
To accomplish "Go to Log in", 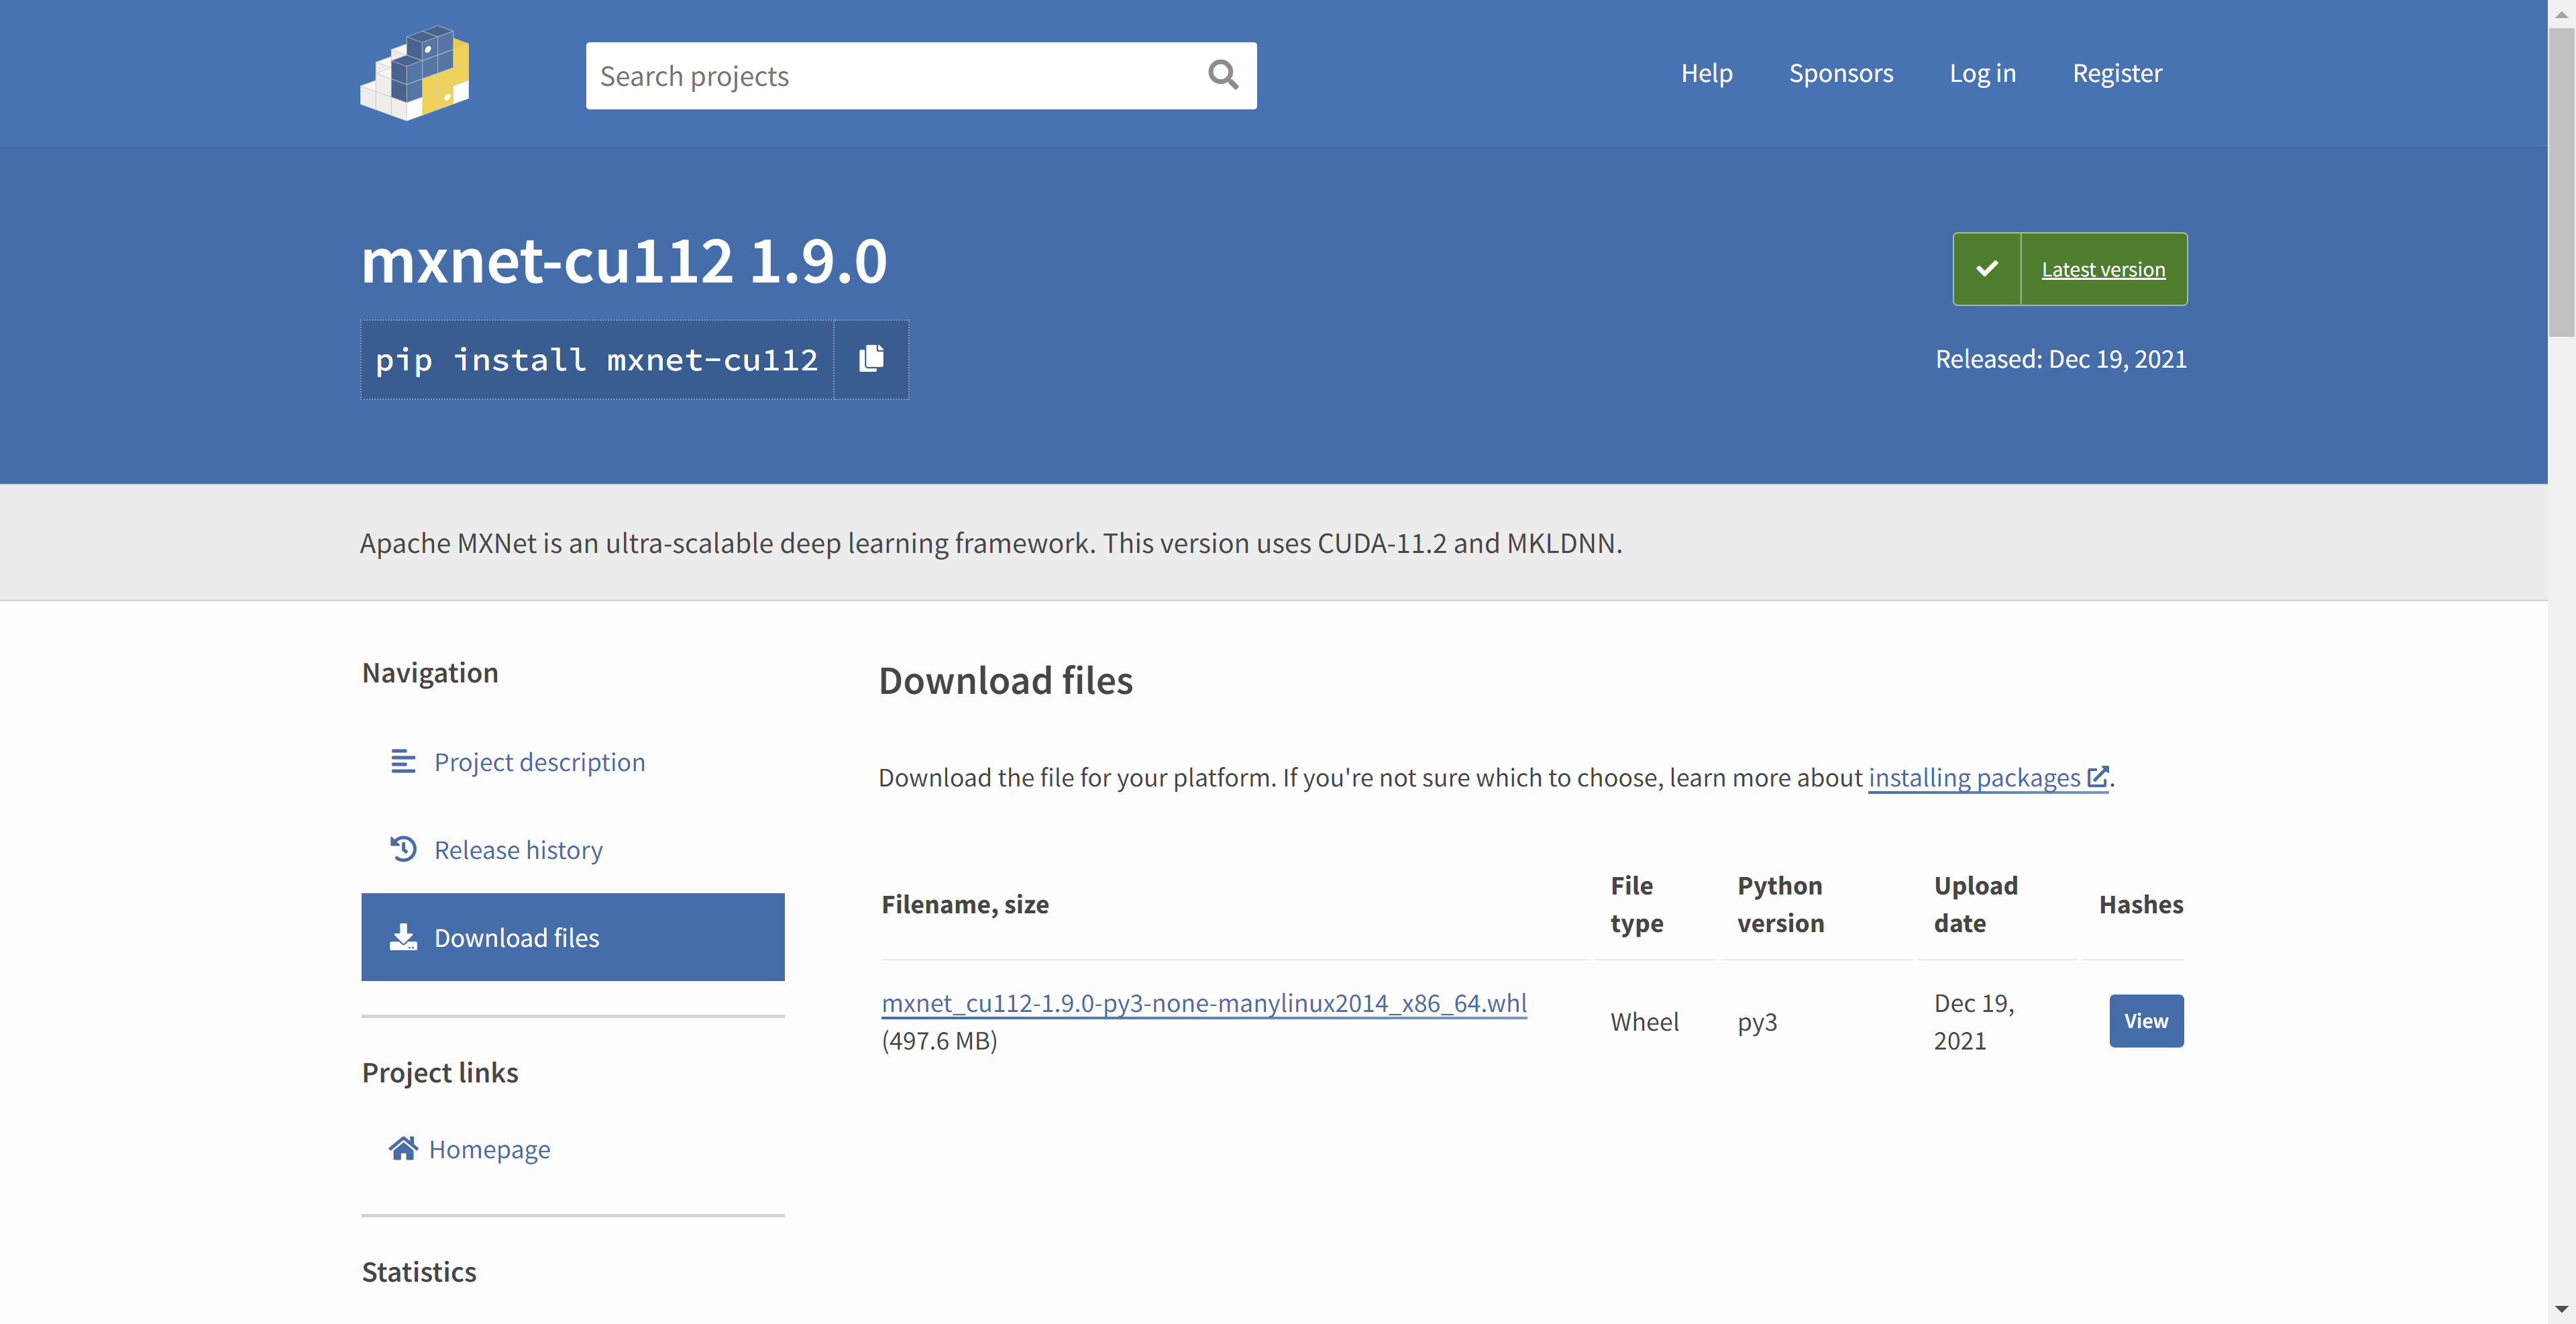I will point(1982,73).
